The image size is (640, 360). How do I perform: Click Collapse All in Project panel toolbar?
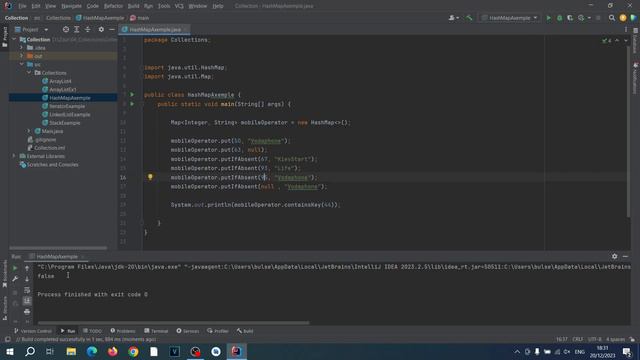(x=87, y=29)
